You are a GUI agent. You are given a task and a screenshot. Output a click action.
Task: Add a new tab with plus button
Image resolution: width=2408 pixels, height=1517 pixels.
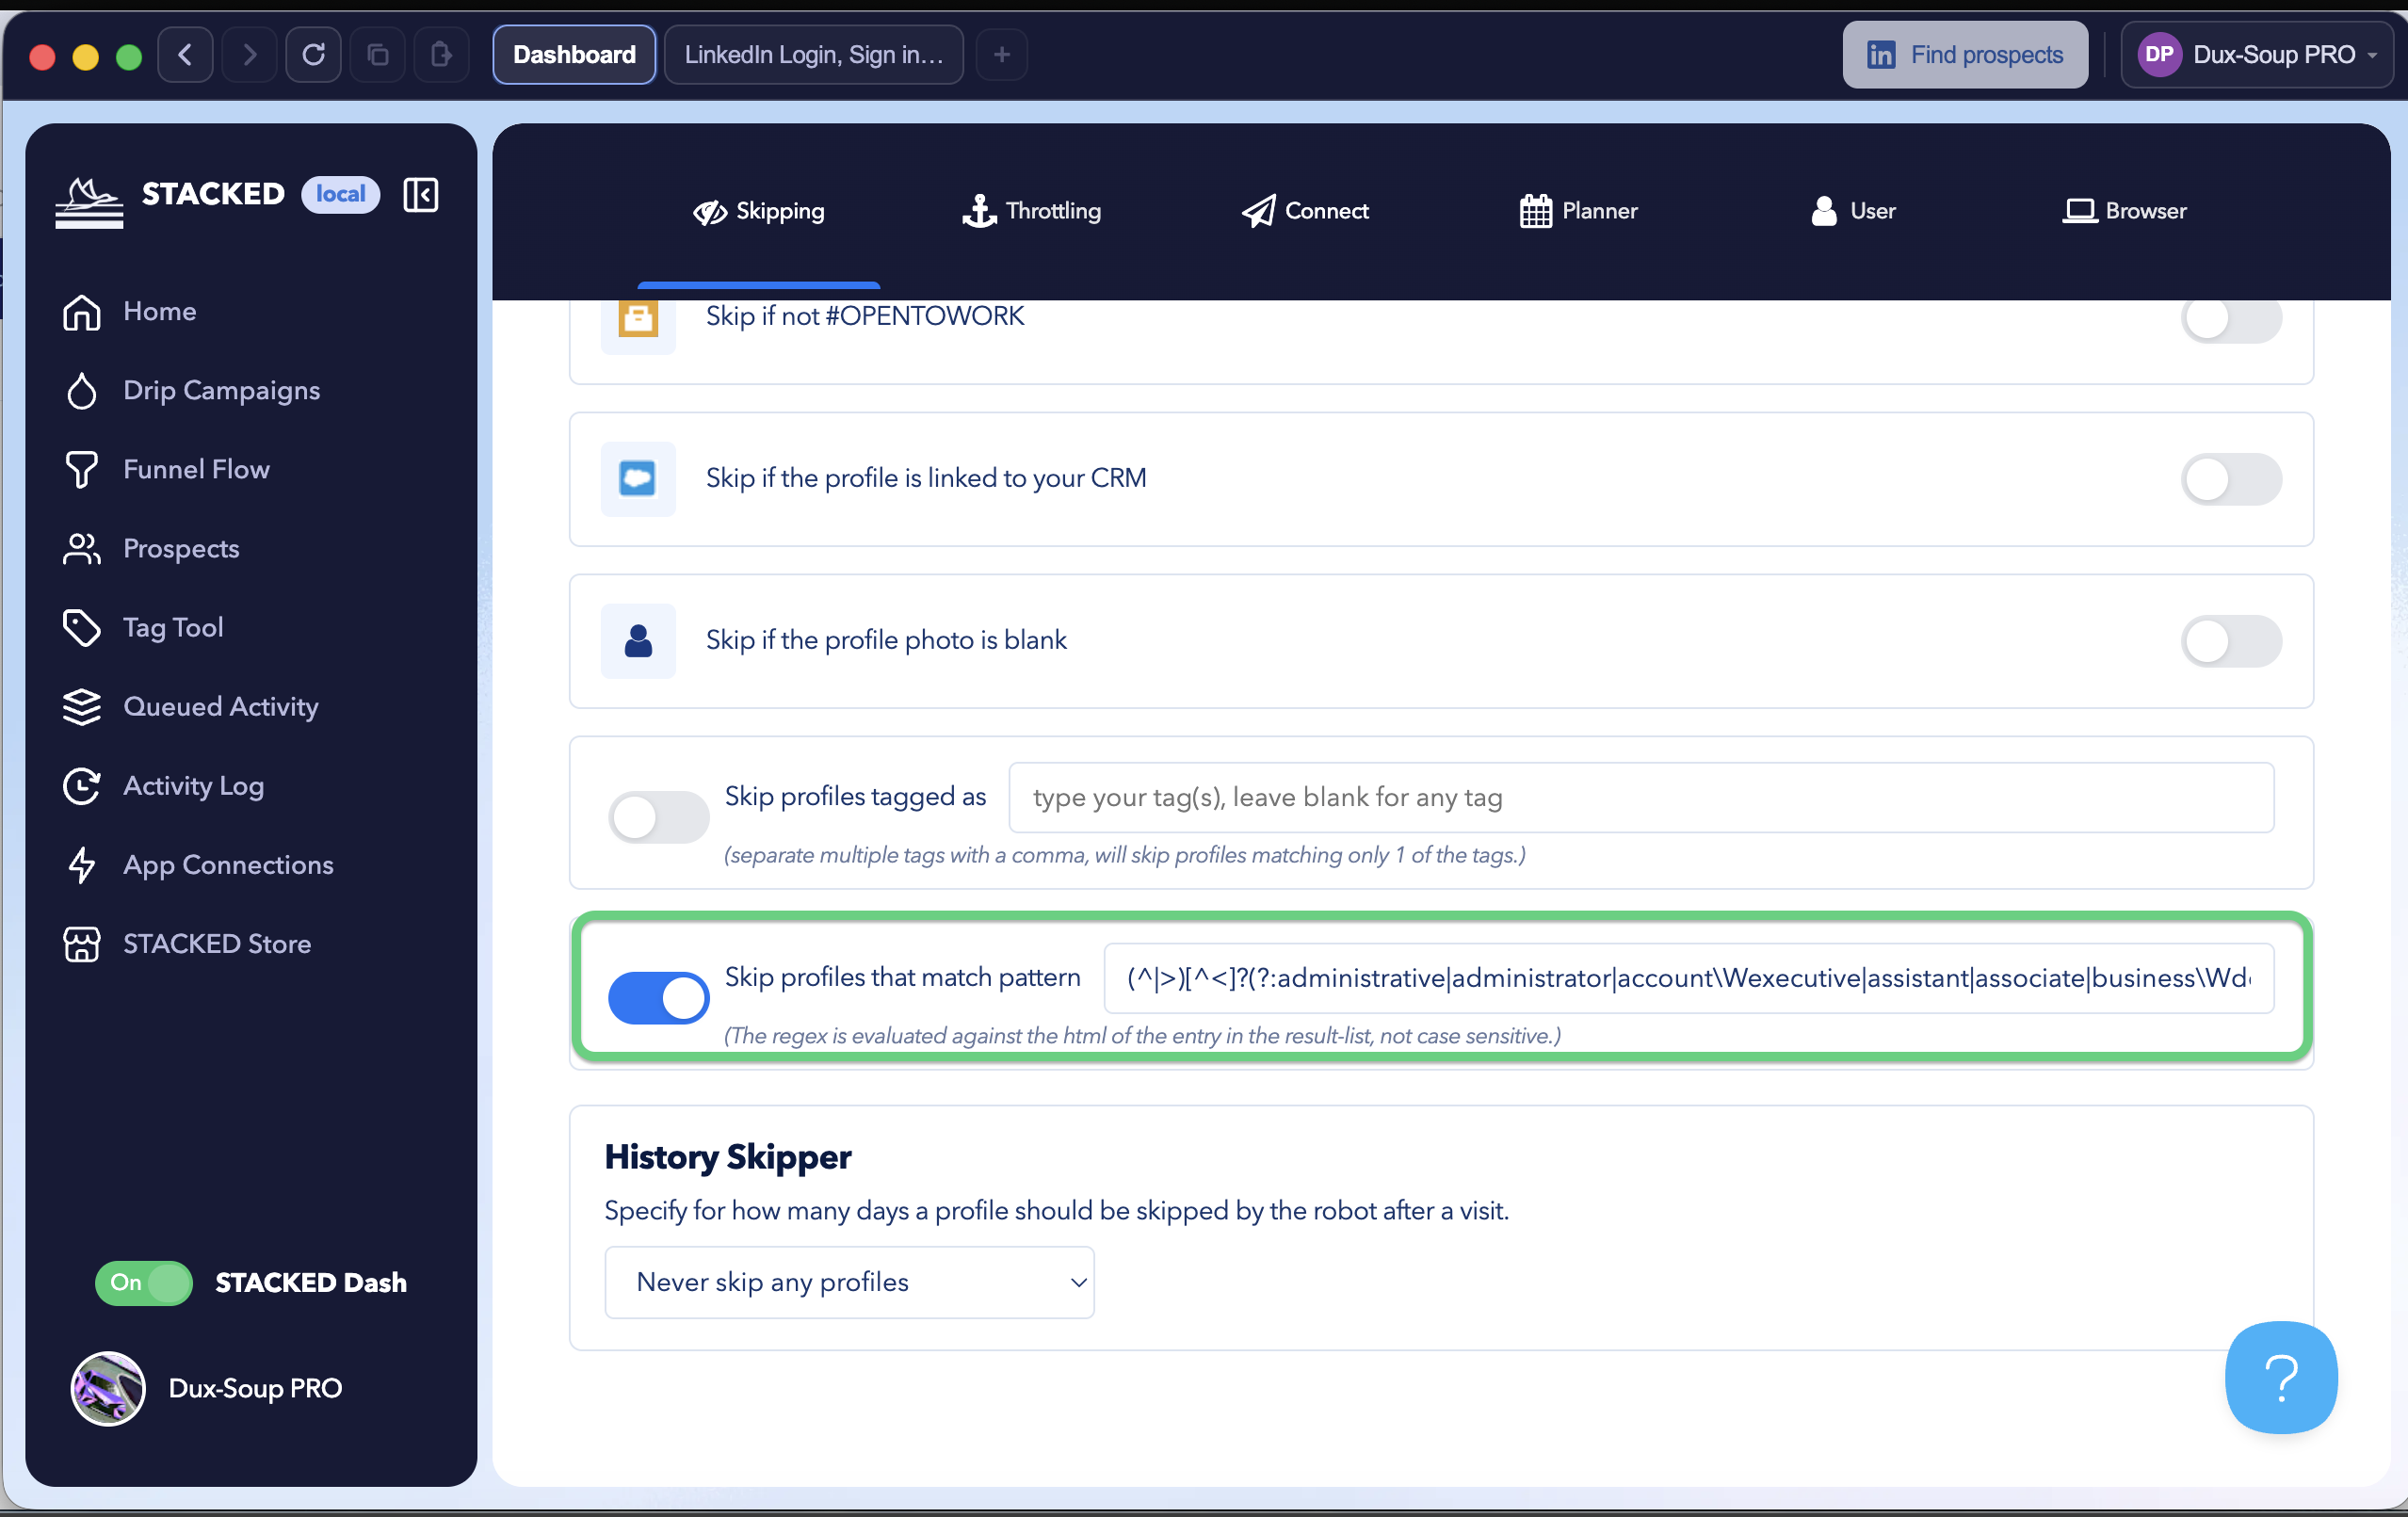[1002, 54]
